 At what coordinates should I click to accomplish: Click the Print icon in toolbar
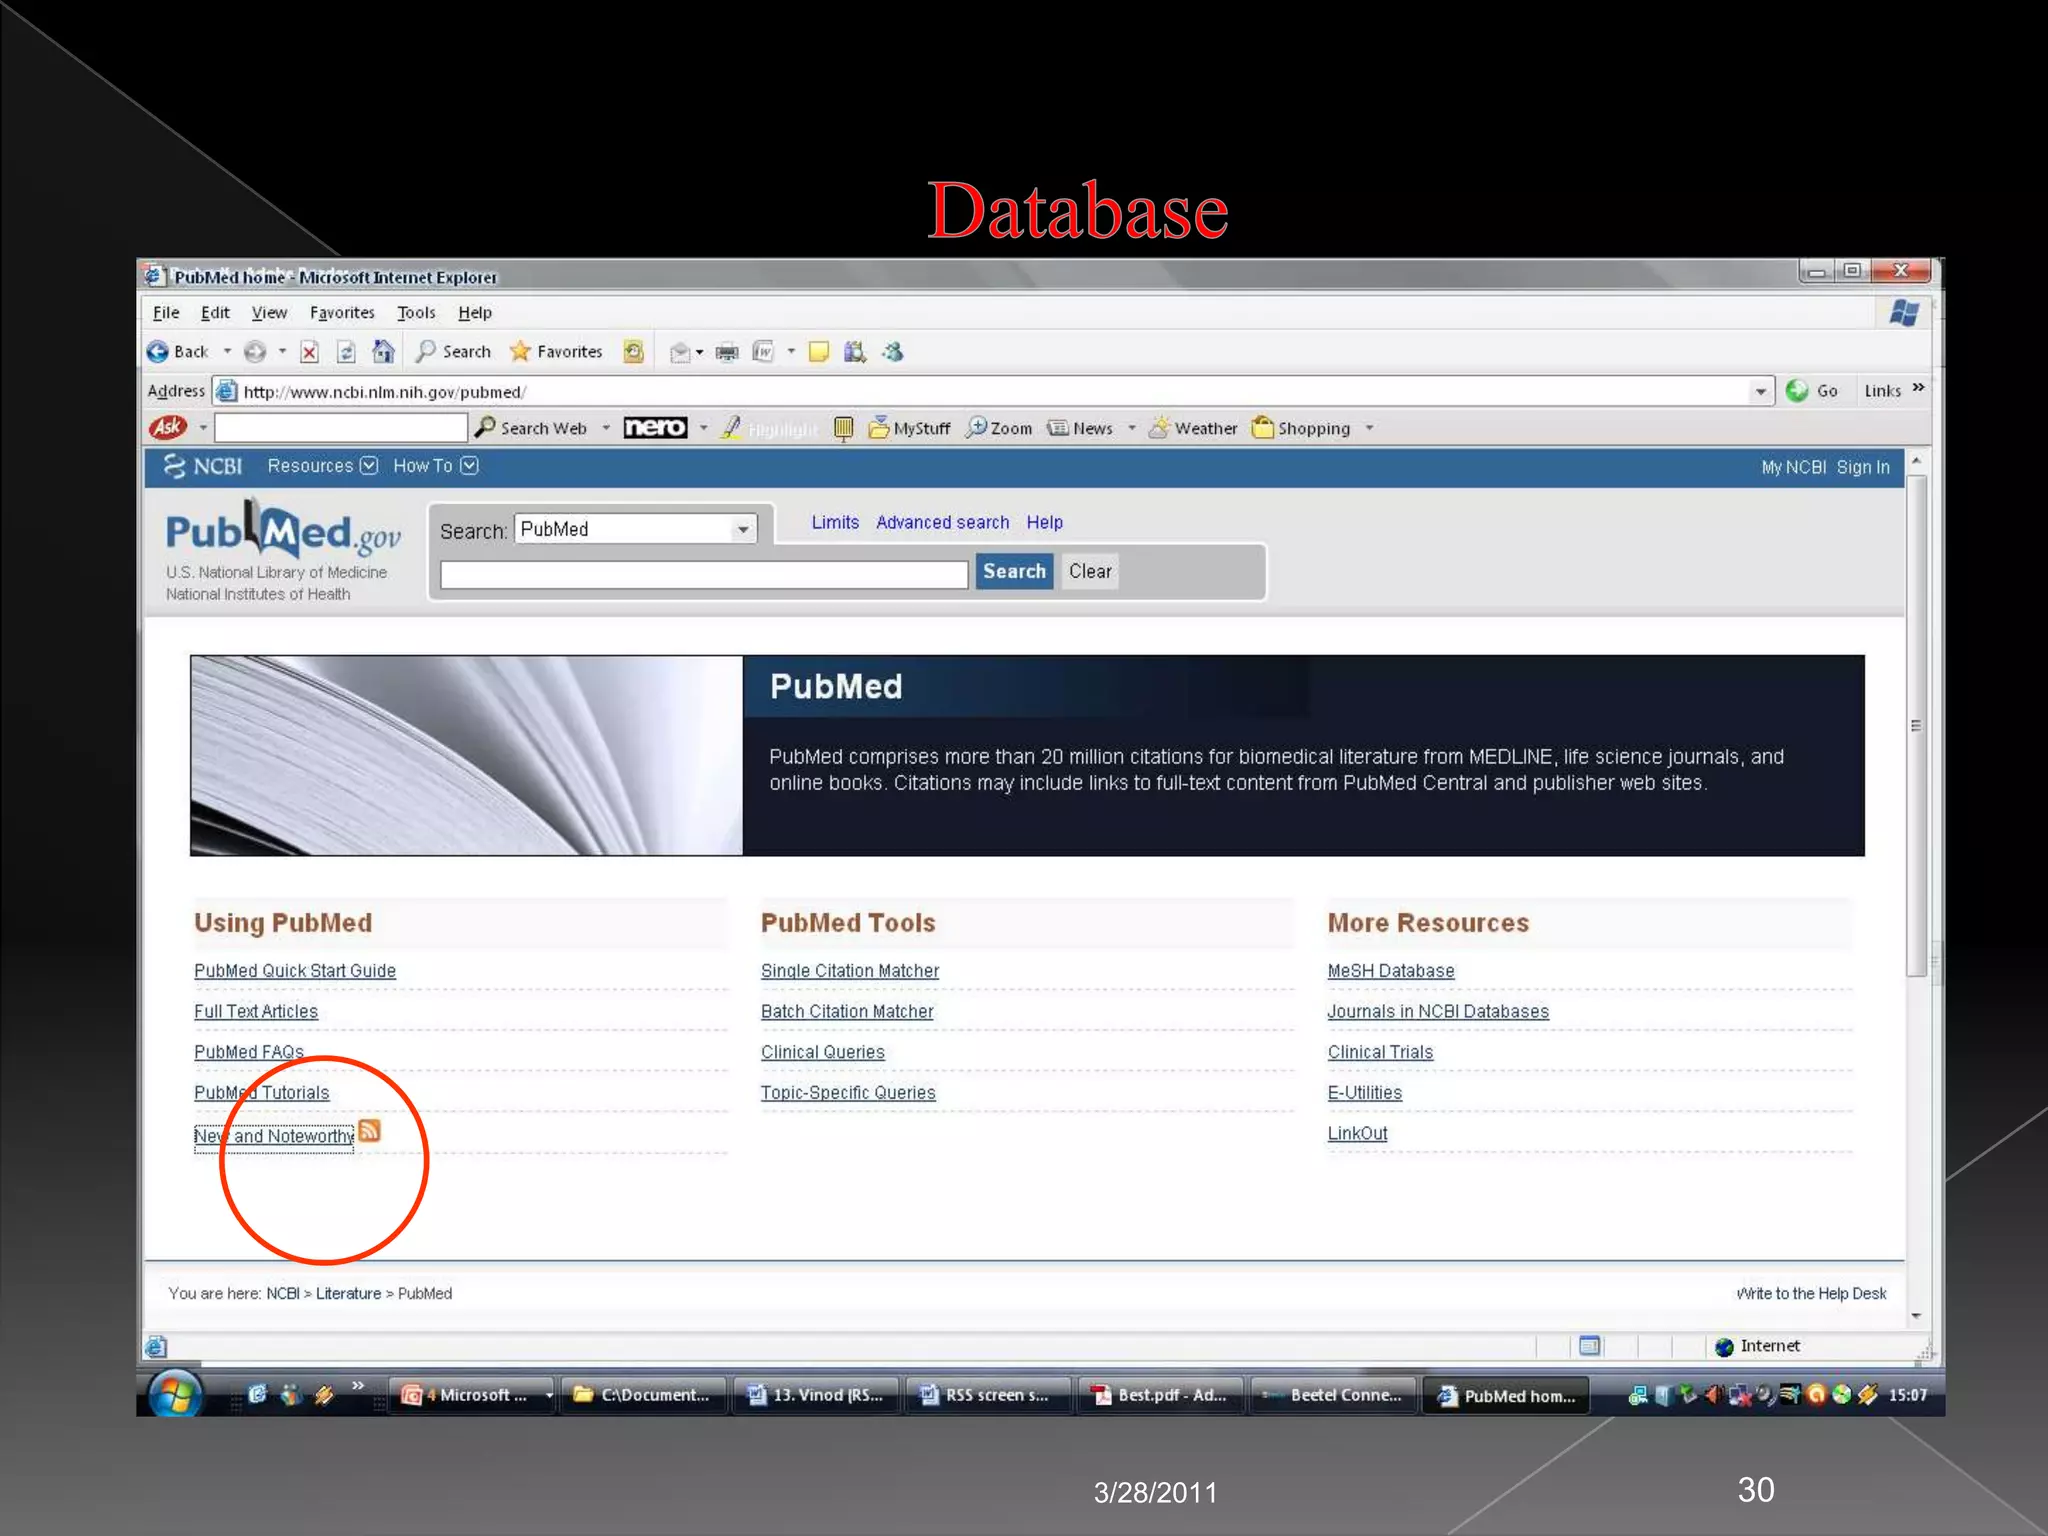(x=727, y=352)
